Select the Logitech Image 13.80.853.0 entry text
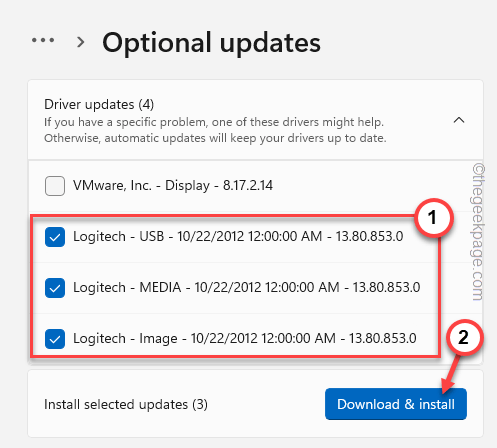The image size is (497, 448). [245, 338]
